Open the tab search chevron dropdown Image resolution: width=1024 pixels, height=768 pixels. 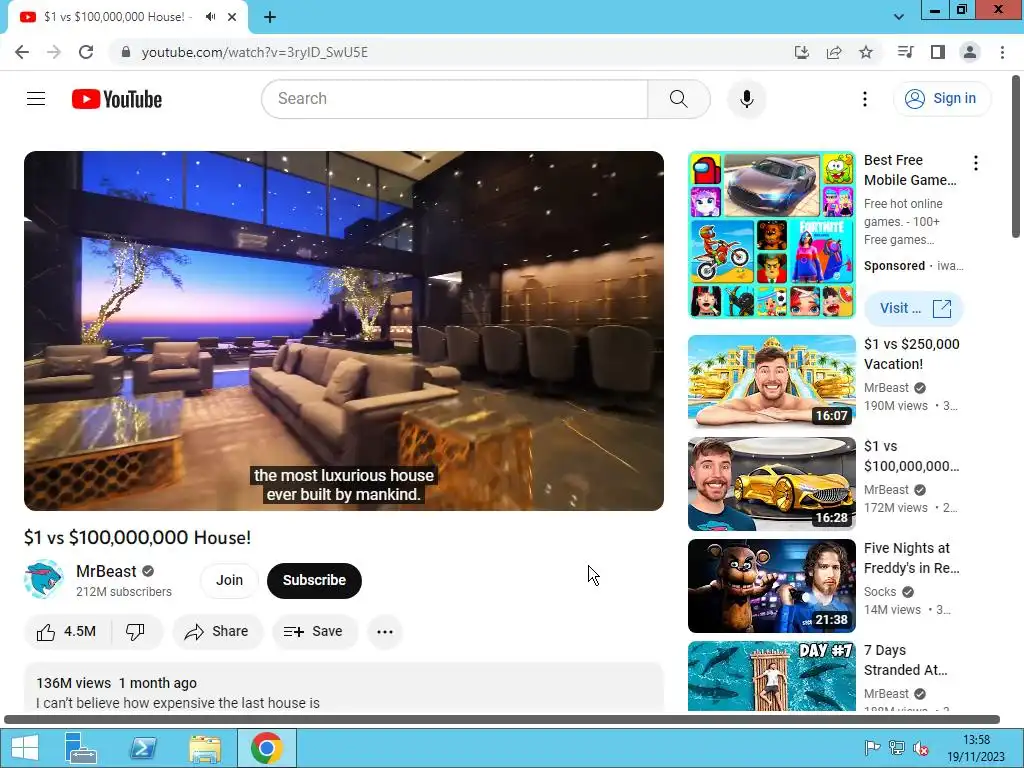point(899,17)
